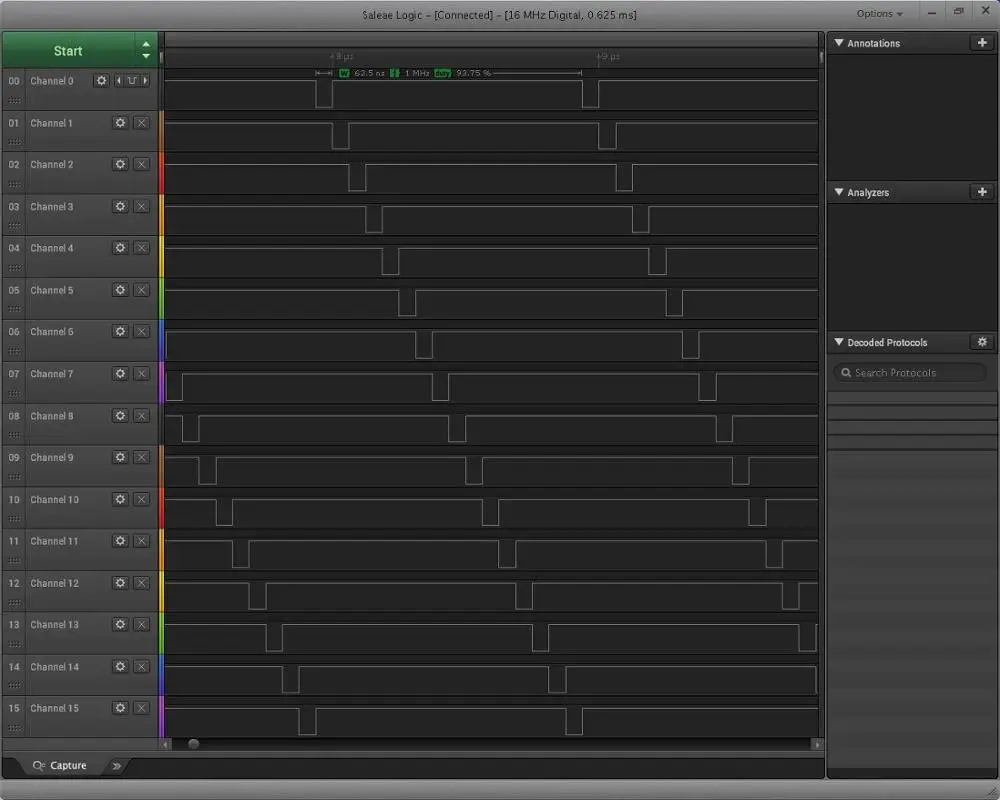The width and height of the screenshot is (1000, 800).
Task: Click the 62.5 ns width measurement
Action: pyautogui.click(x=369, y=73)
